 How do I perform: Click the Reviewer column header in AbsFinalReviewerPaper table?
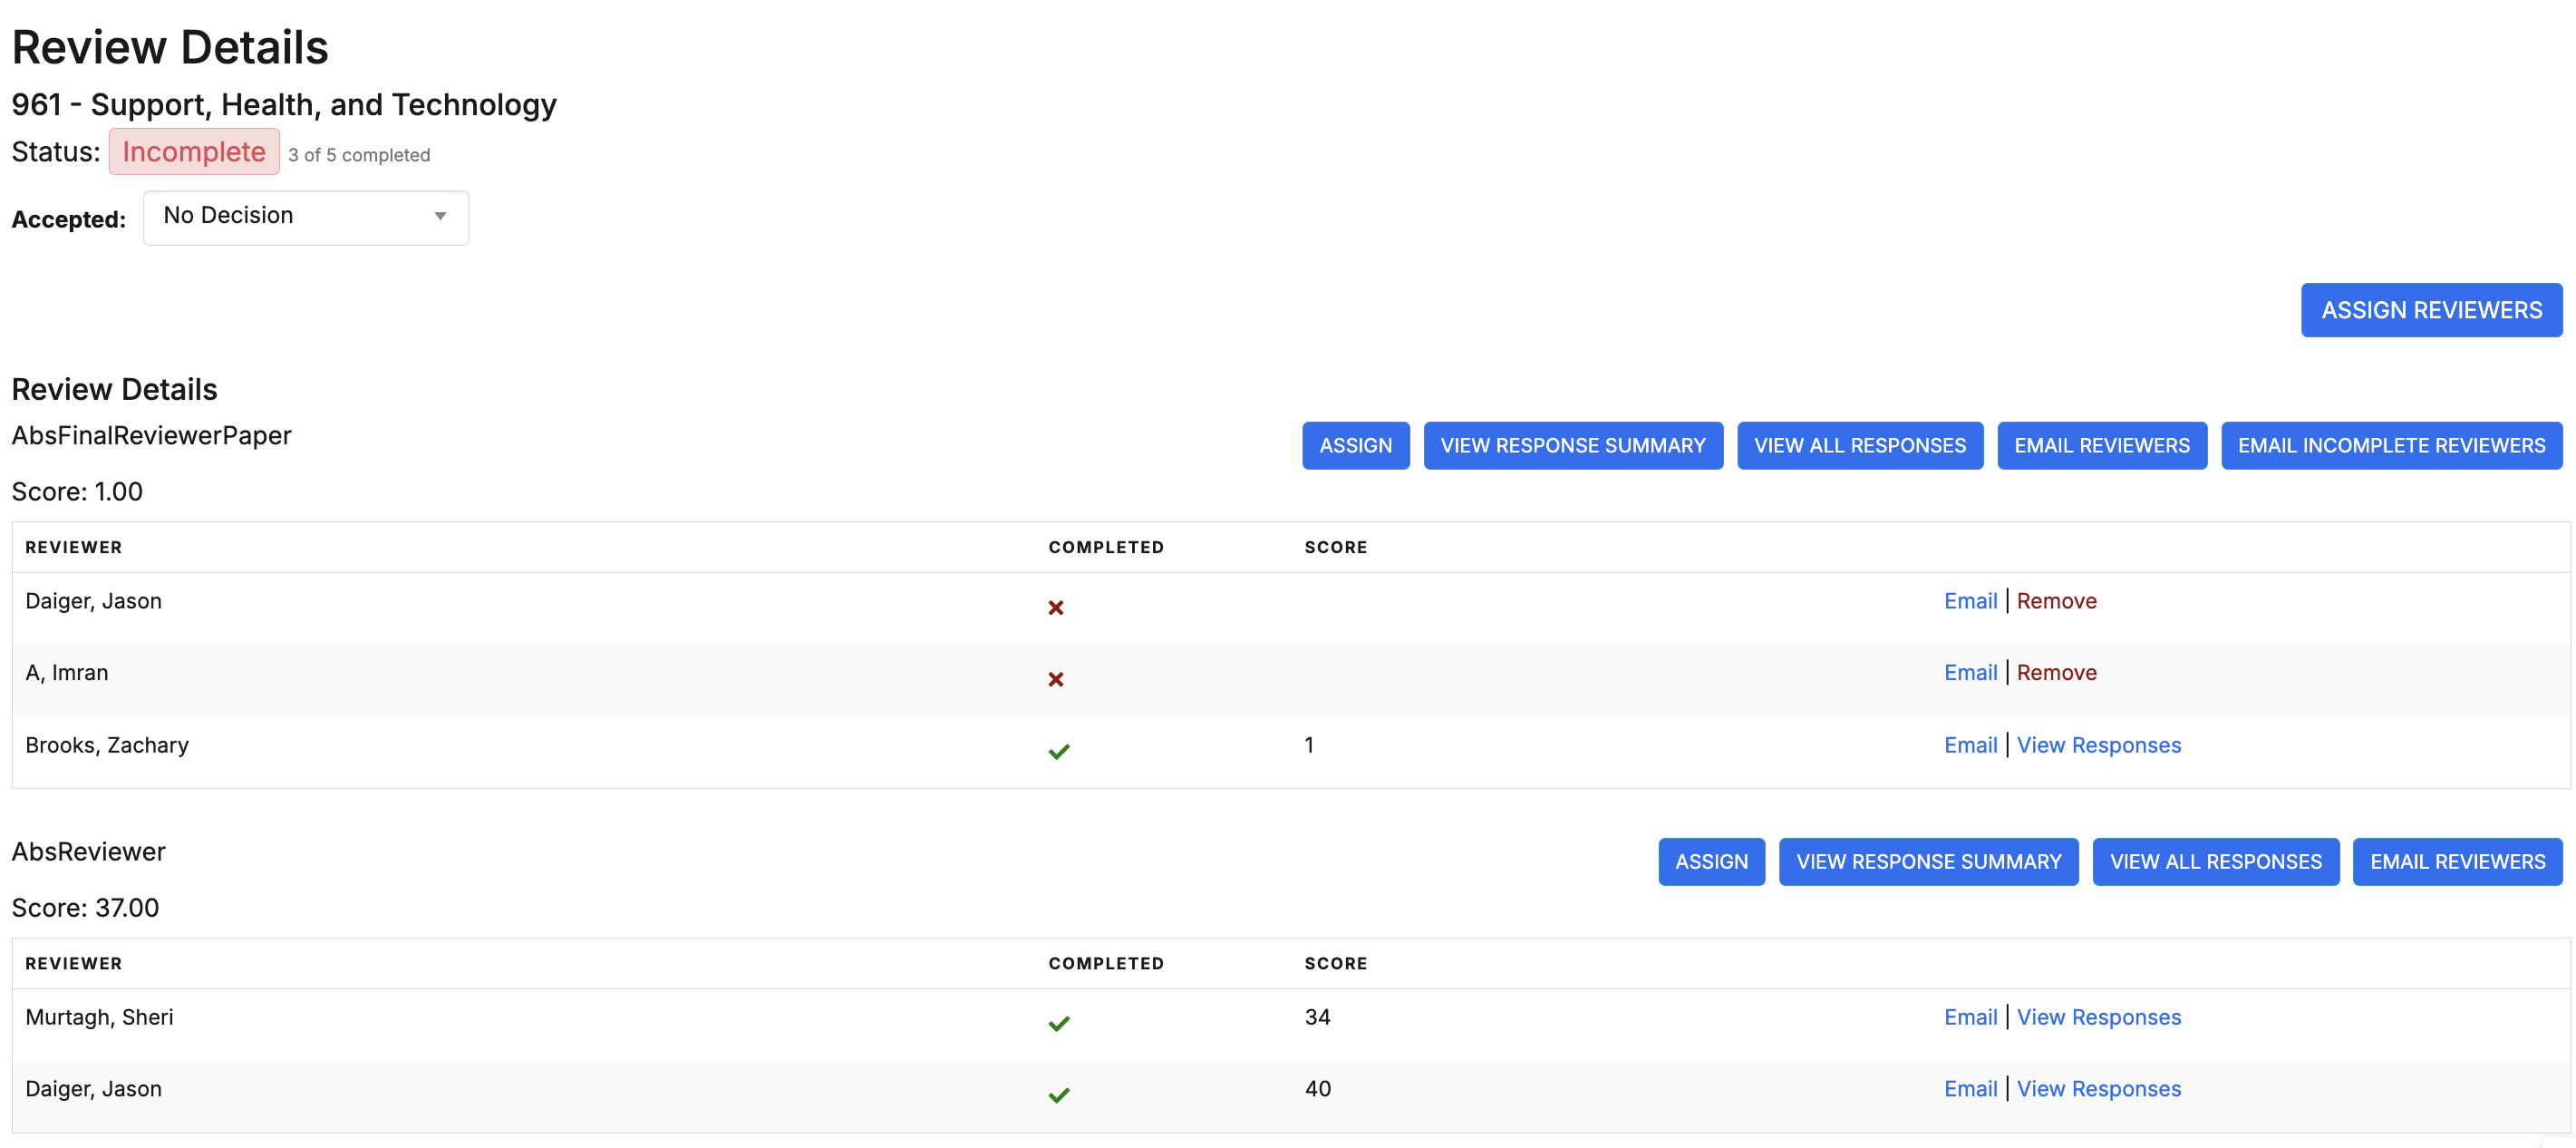tap(74, 547)
